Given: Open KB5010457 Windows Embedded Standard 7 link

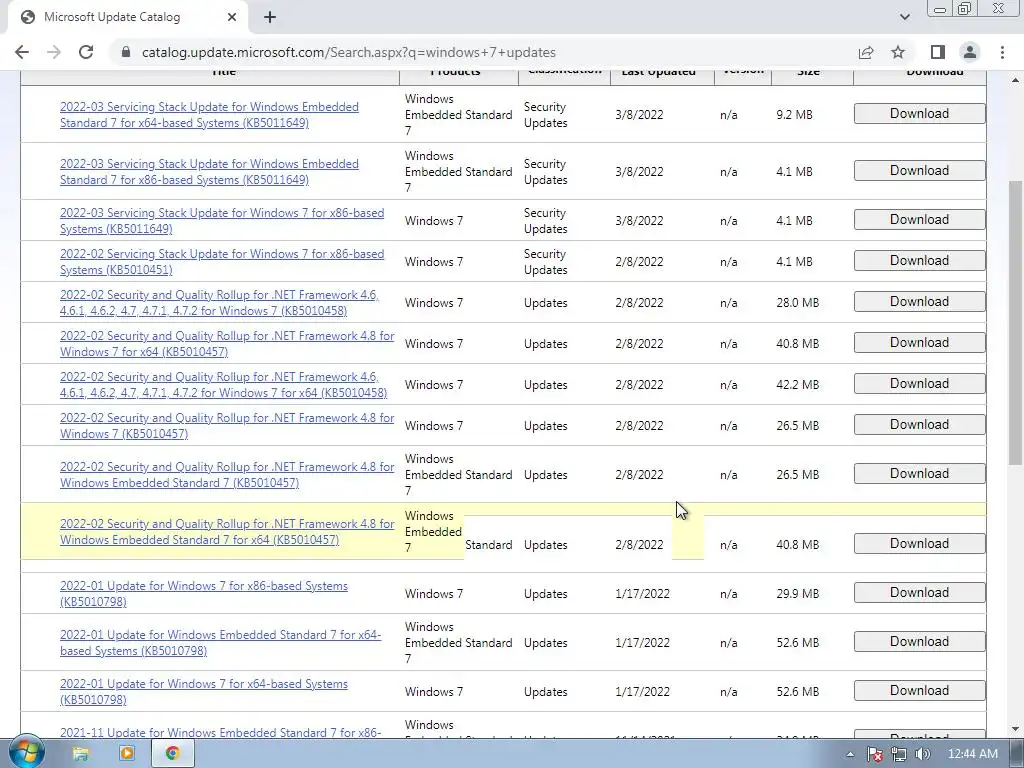Looking at the screenshot, I should (227, 475).
